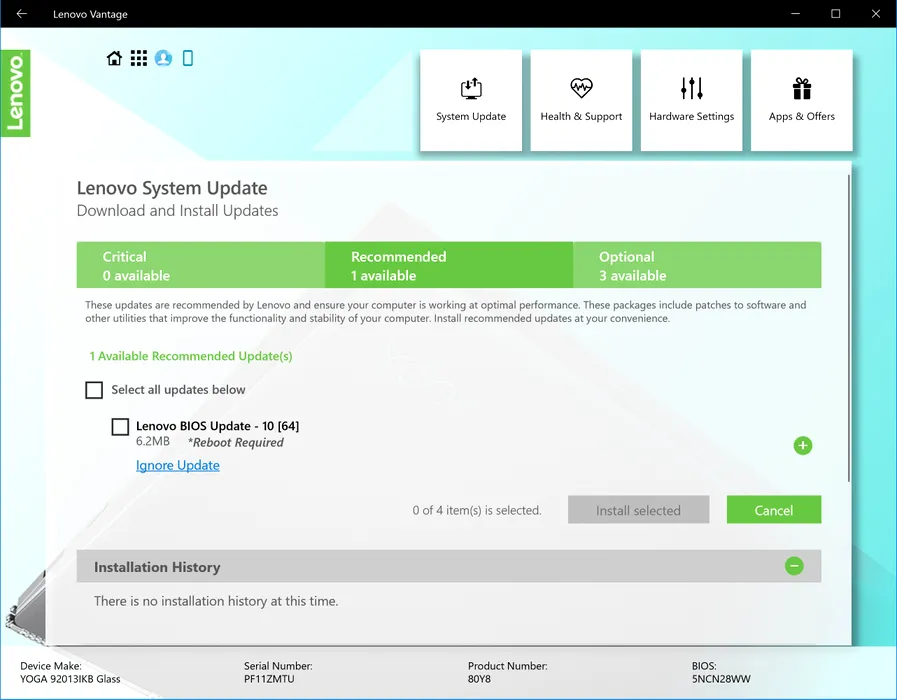Switch to the Recommended updates tab

(x=449, y=265)
